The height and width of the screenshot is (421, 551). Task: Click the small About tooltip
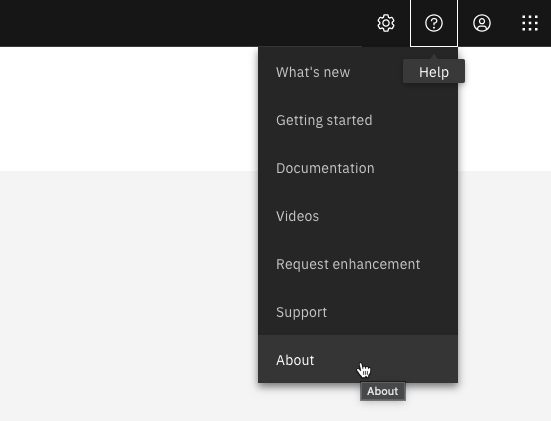tap(383, 391)
